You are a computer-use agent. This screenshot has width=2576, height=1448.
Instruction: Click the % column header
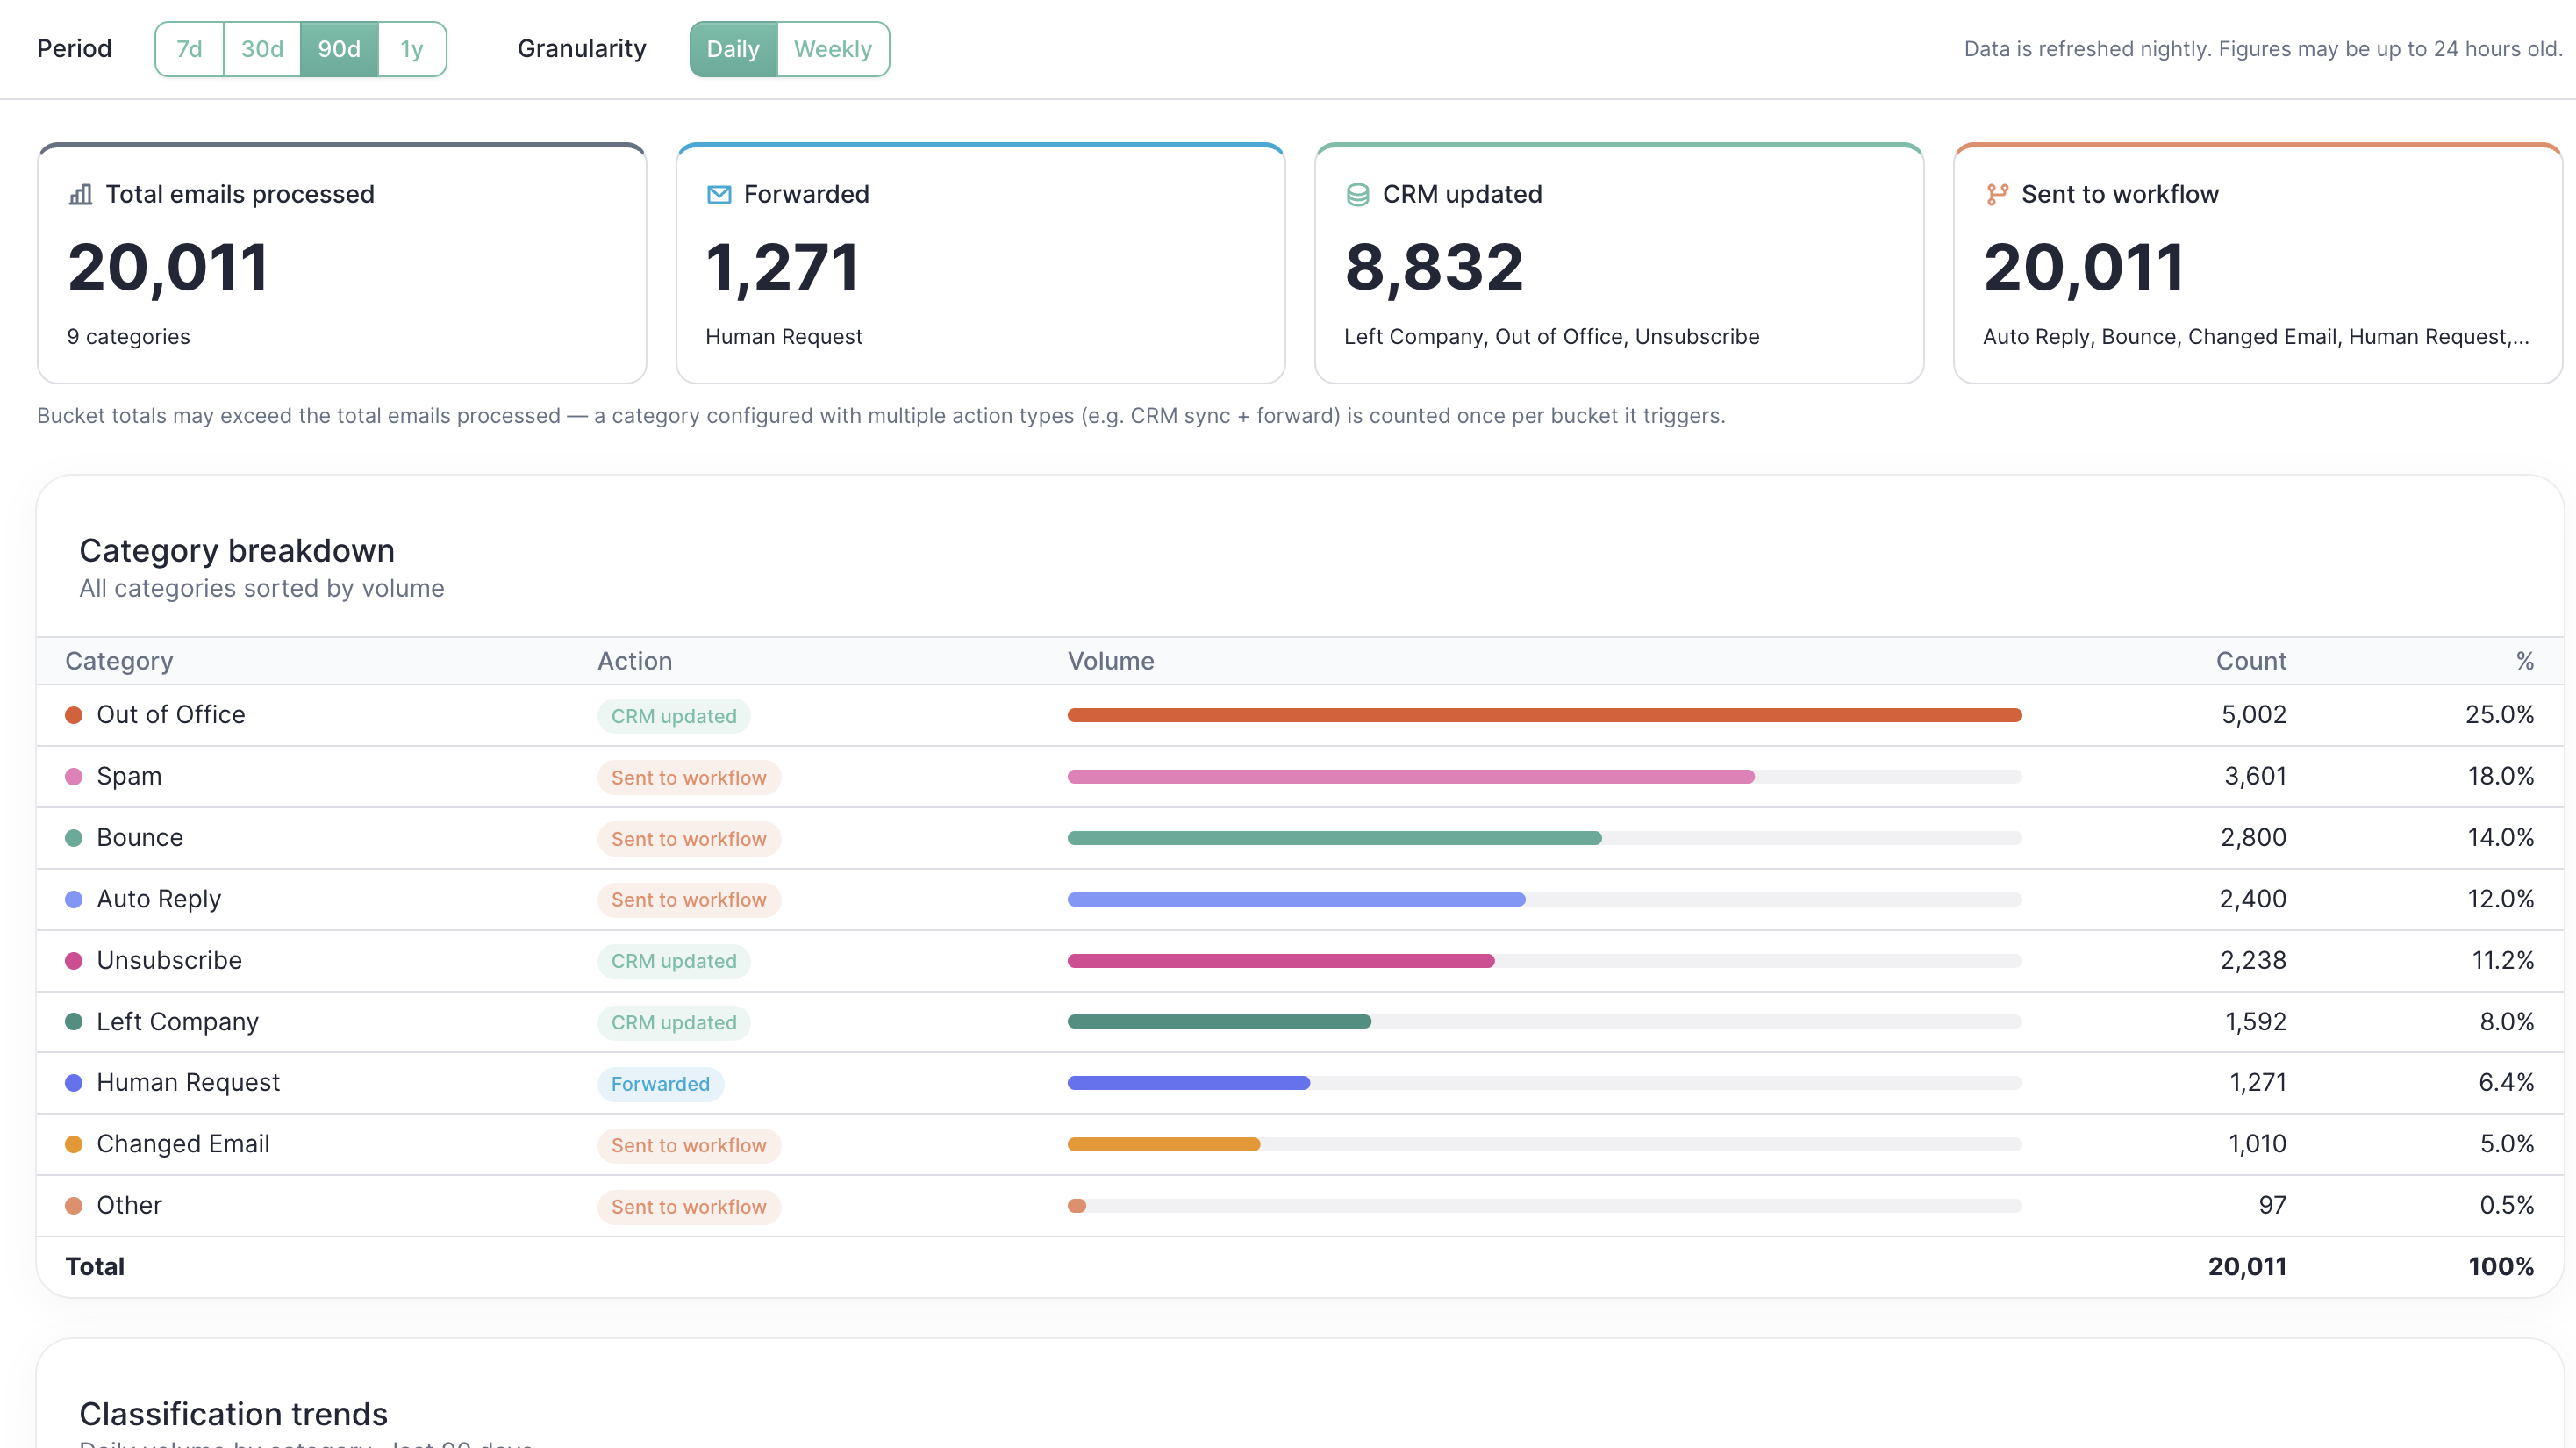pos(2525,661)
